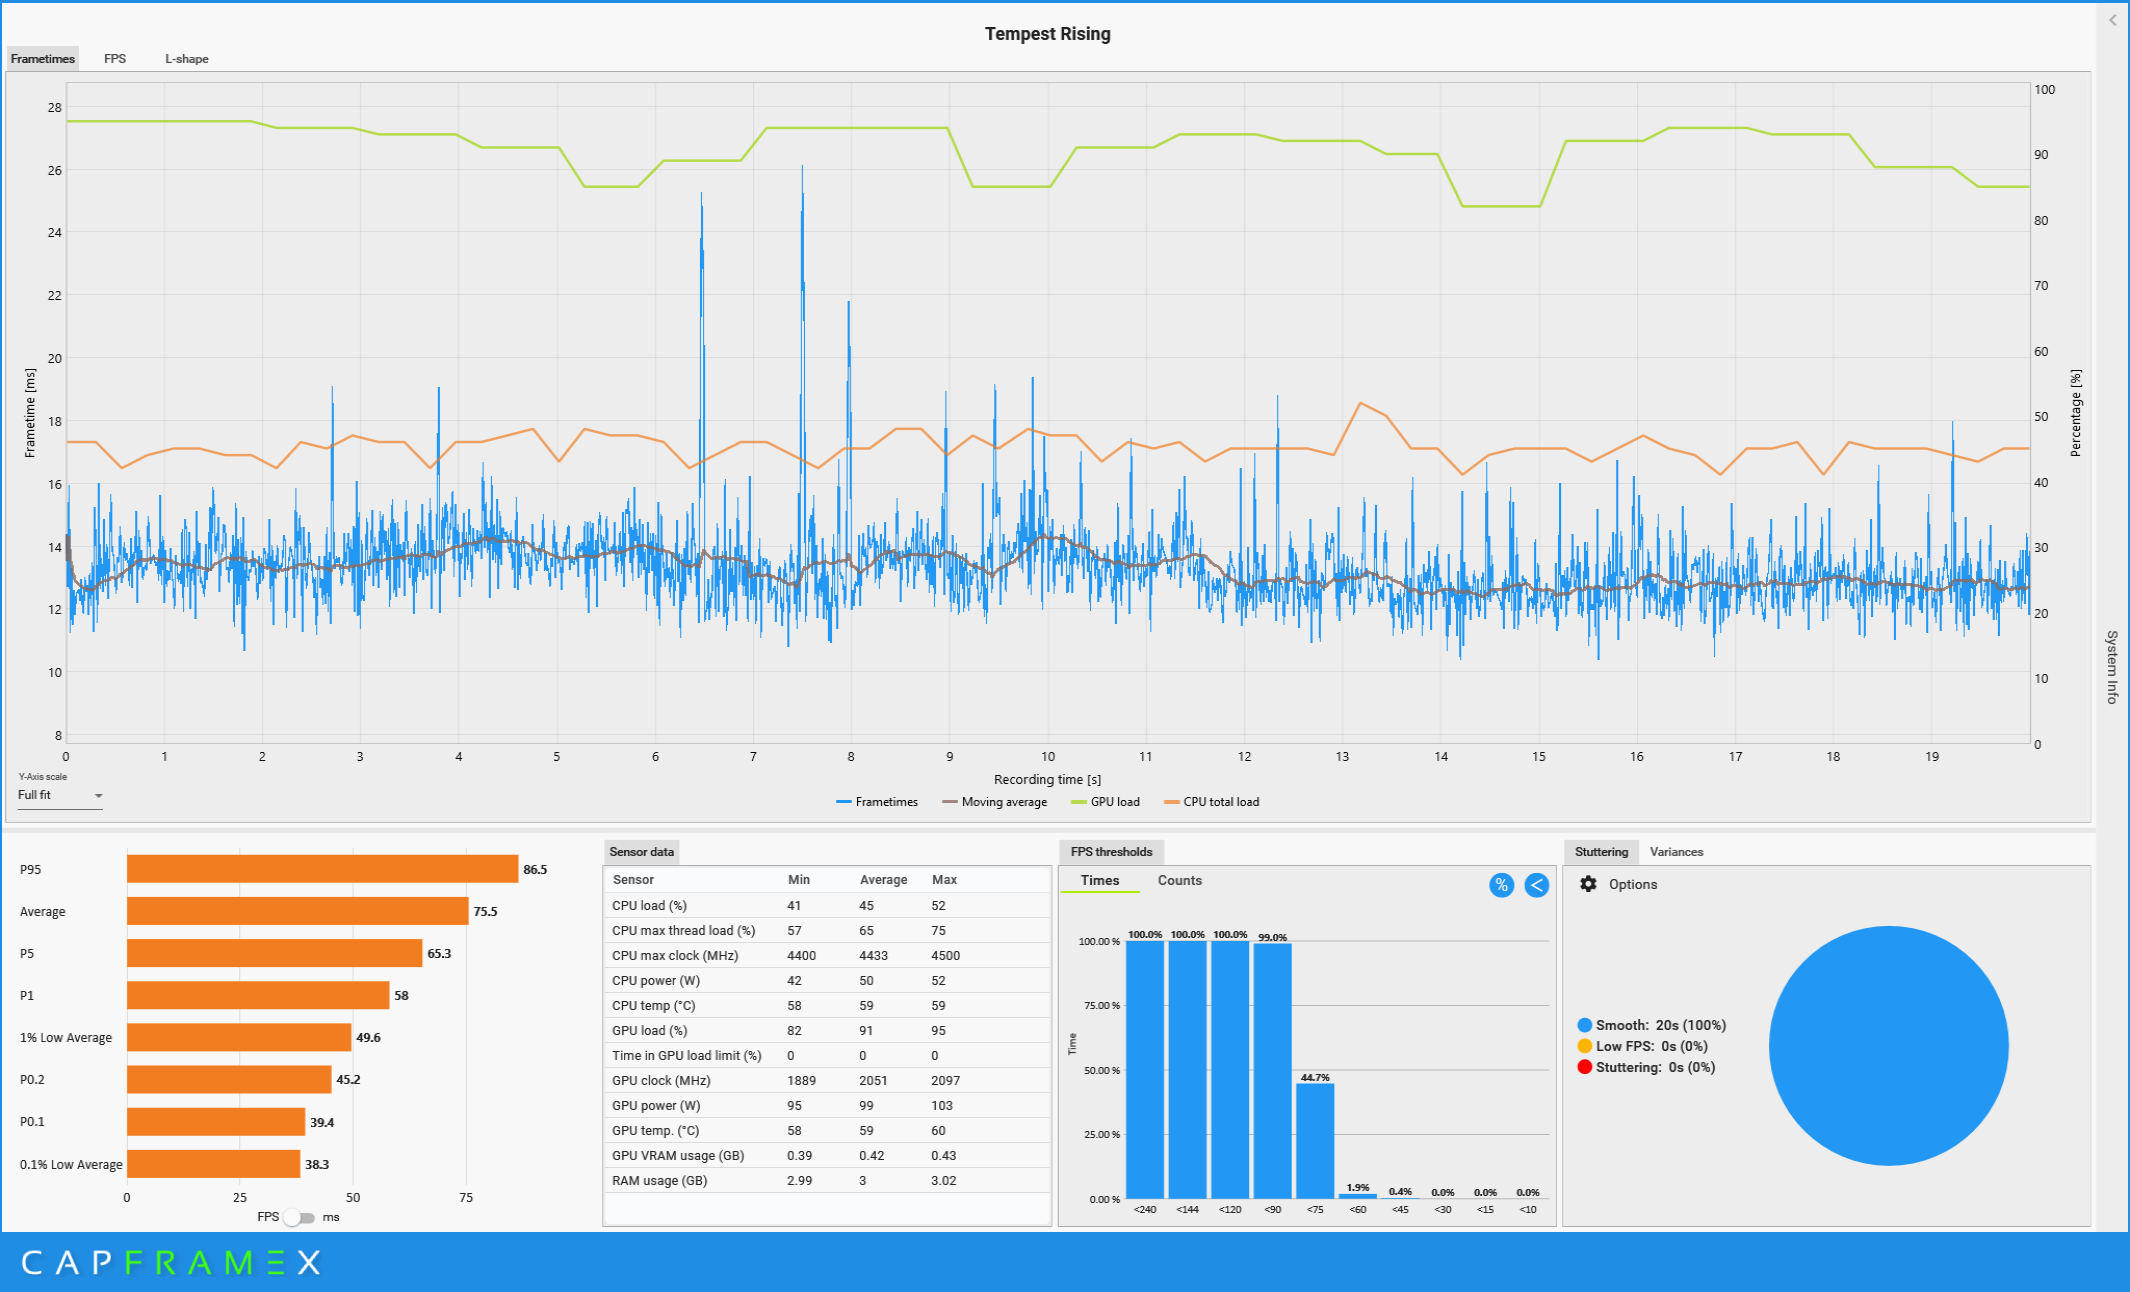2130x1292 pixels.
Task: Expand the System Info panel via top-right chevron
Action: point(2113,18)
